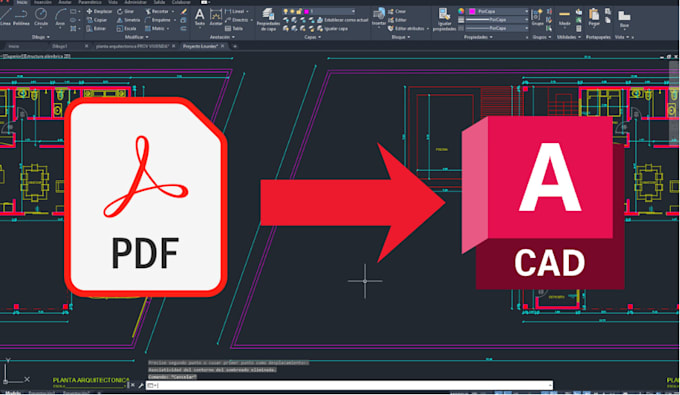Click Igualar capa layer tool
680x395 pixels.
pyautogui.click(x=333, y=29)
